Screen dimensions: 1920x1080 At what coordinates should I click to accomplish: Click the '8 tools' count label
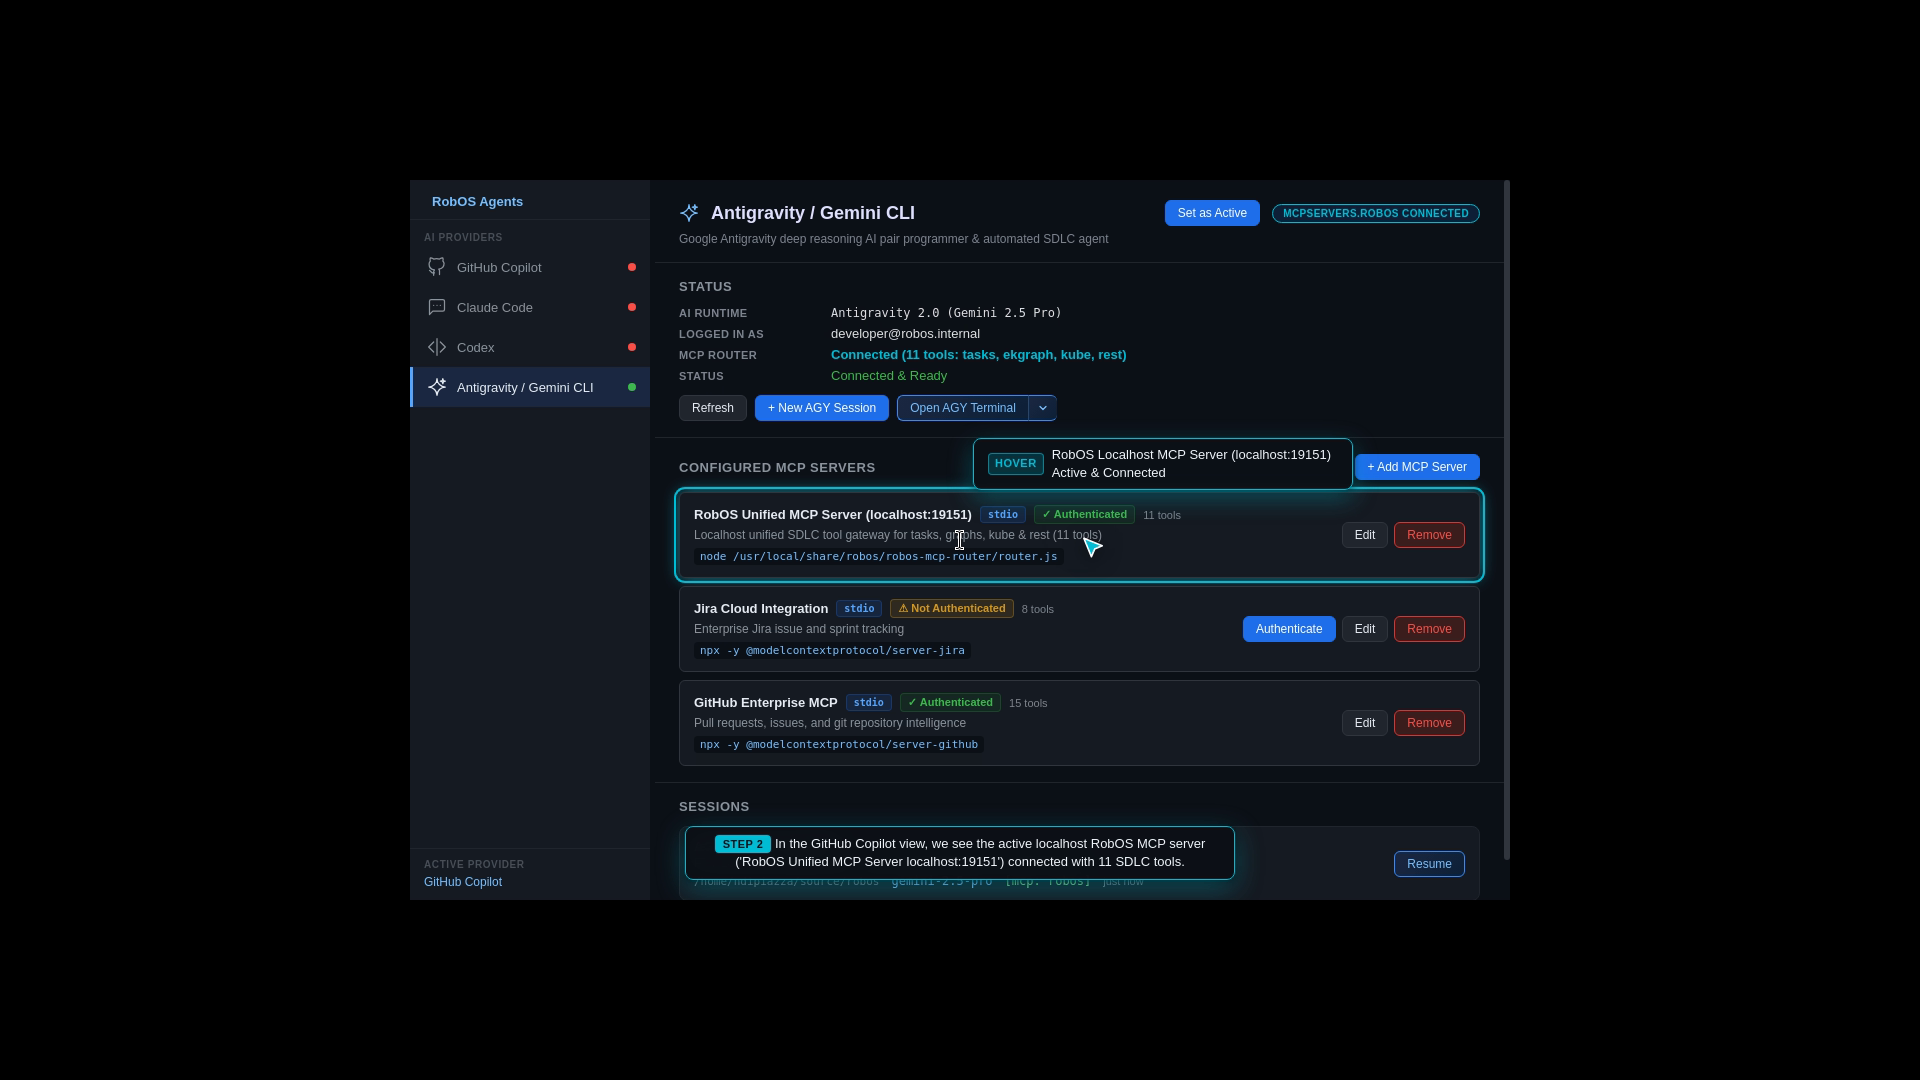click(1038, 609)
